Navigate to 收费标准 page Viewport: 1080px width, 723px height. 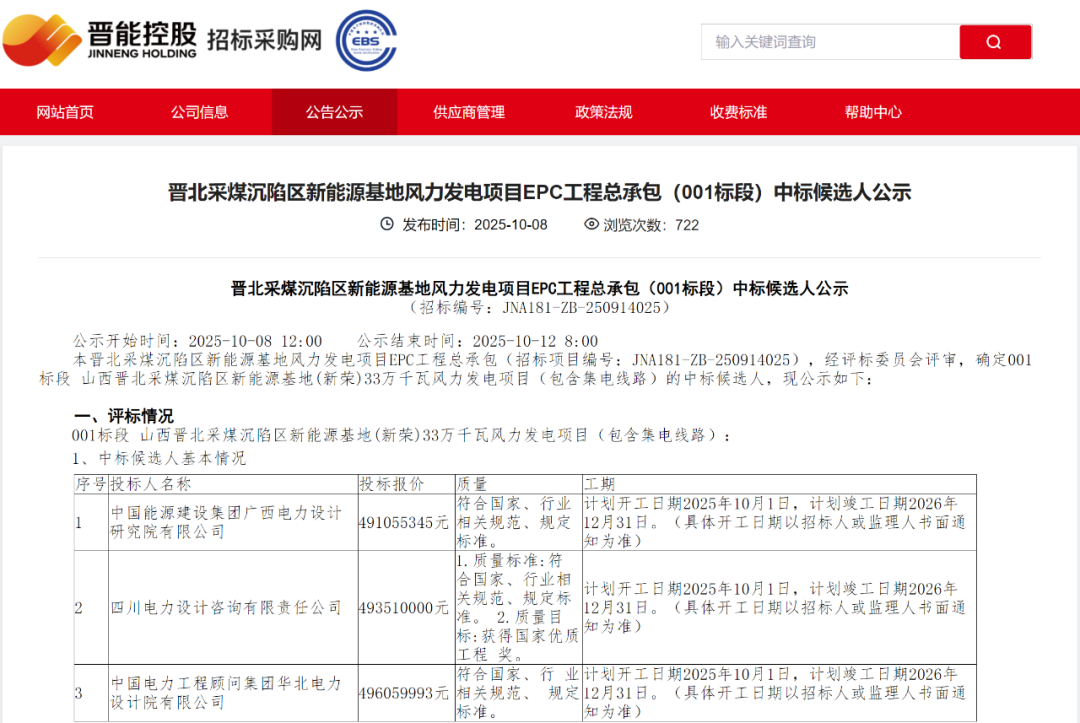[x=738, y=112]
